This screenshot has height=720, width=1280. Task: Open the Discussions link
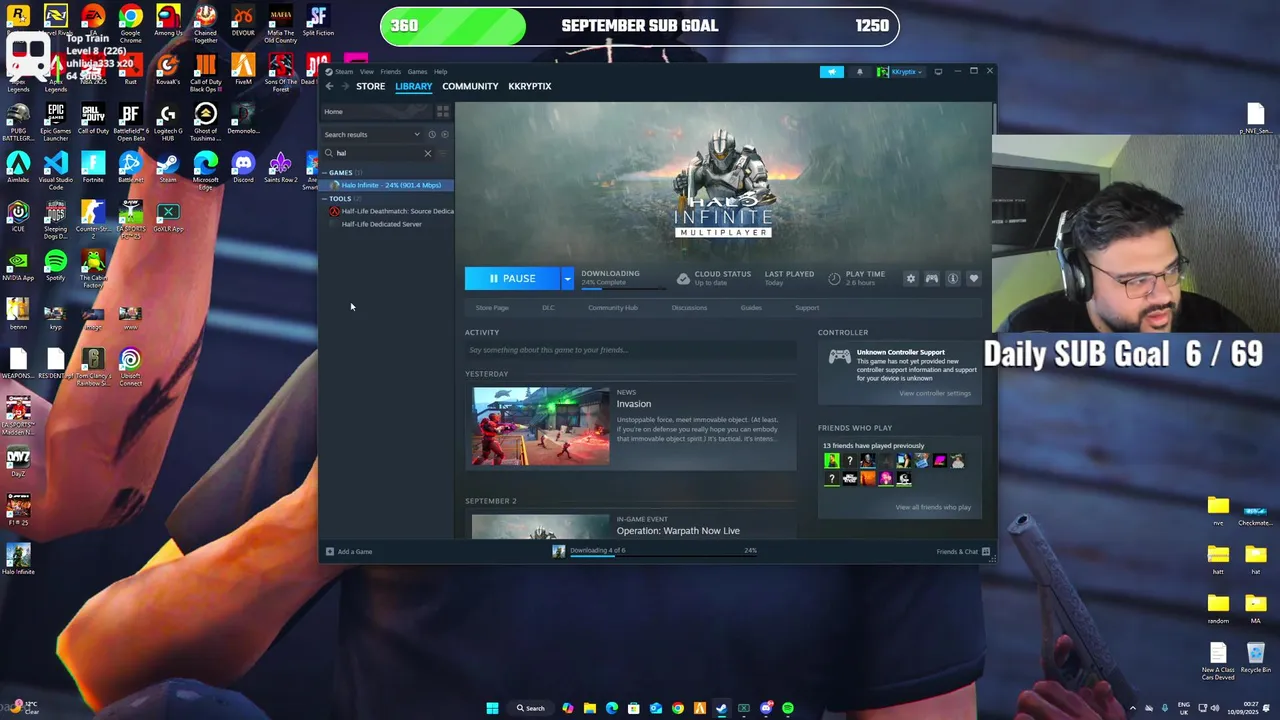tap(689, 308)
